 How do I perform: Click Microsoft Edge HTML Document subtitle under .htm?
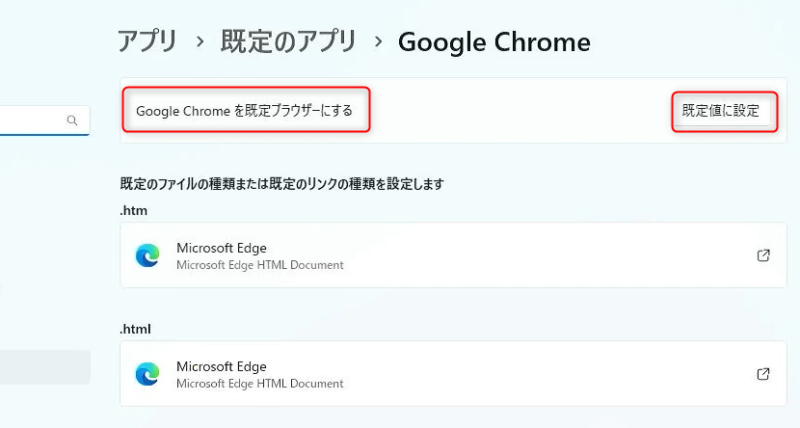pos(260,265)
